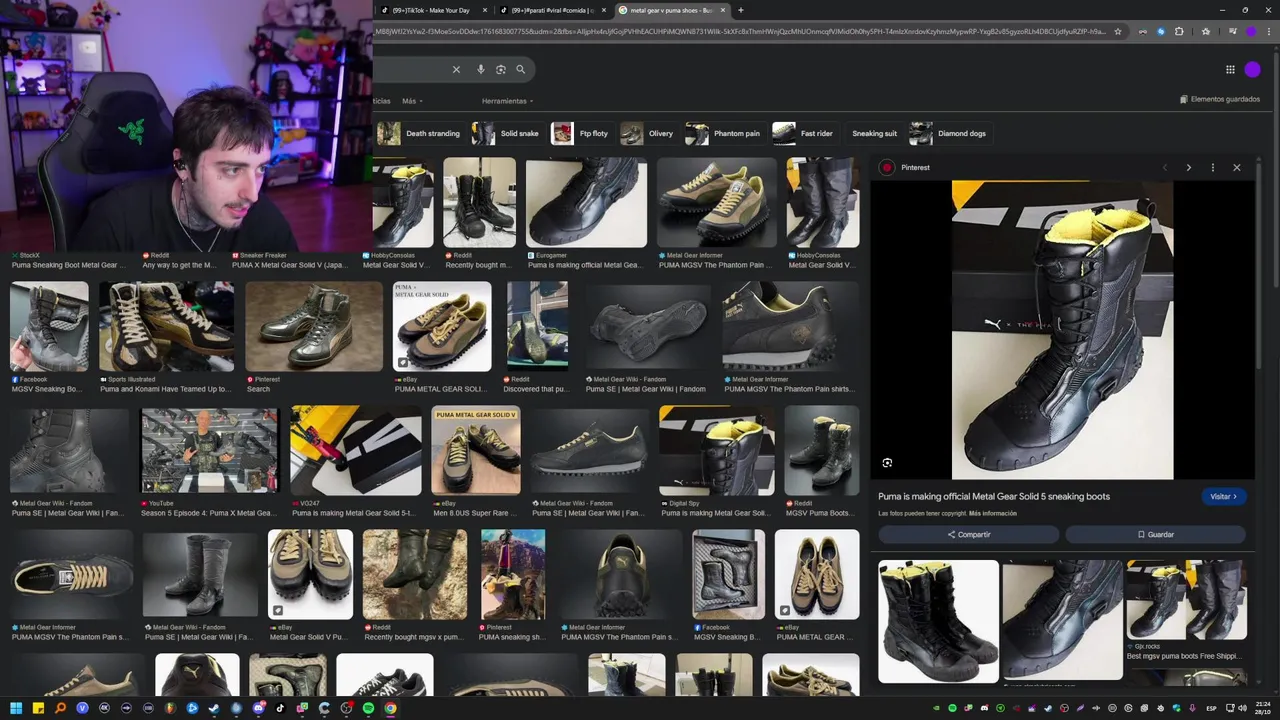Open the Eurogamer 'Puma is making official' result
Viewport: 1280px width, 720px height.
click(x=586, y=202)
